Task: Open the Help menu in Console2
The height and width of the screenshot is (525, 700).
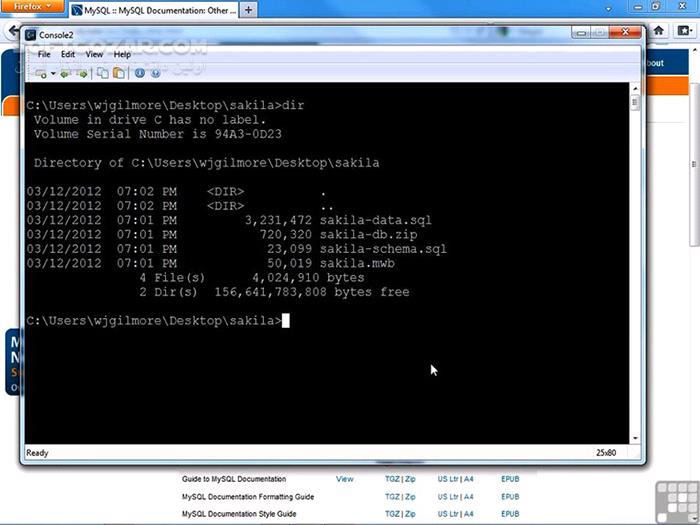Action: 122,54
